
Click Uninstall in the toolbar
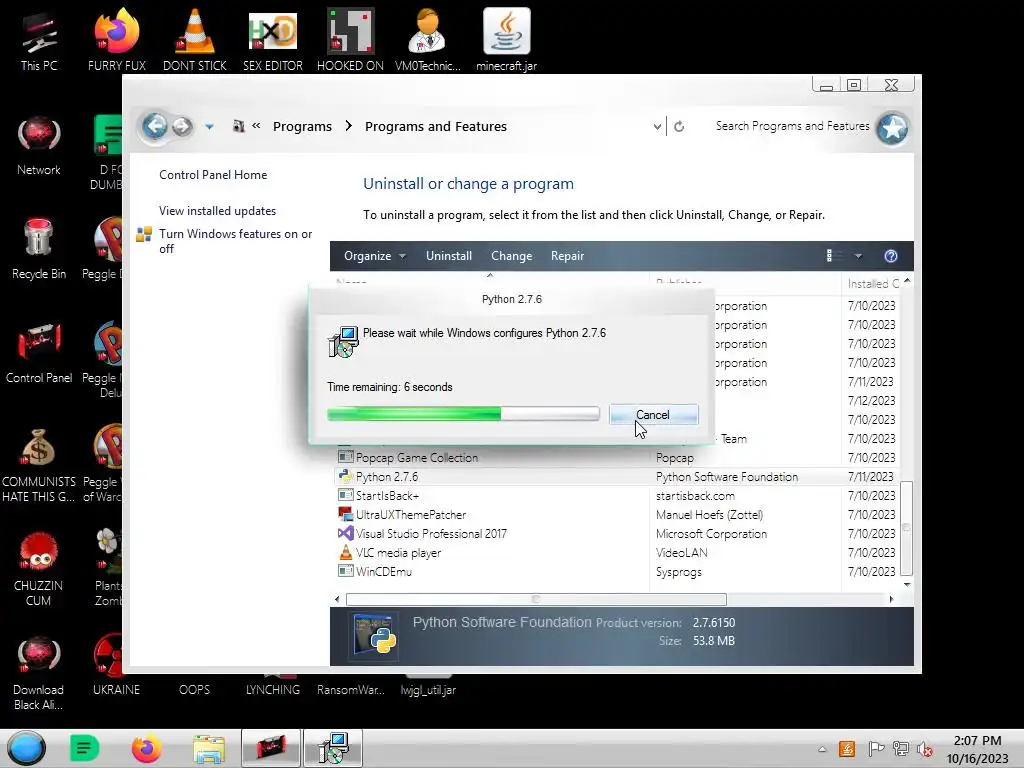[x=449, y=256]
